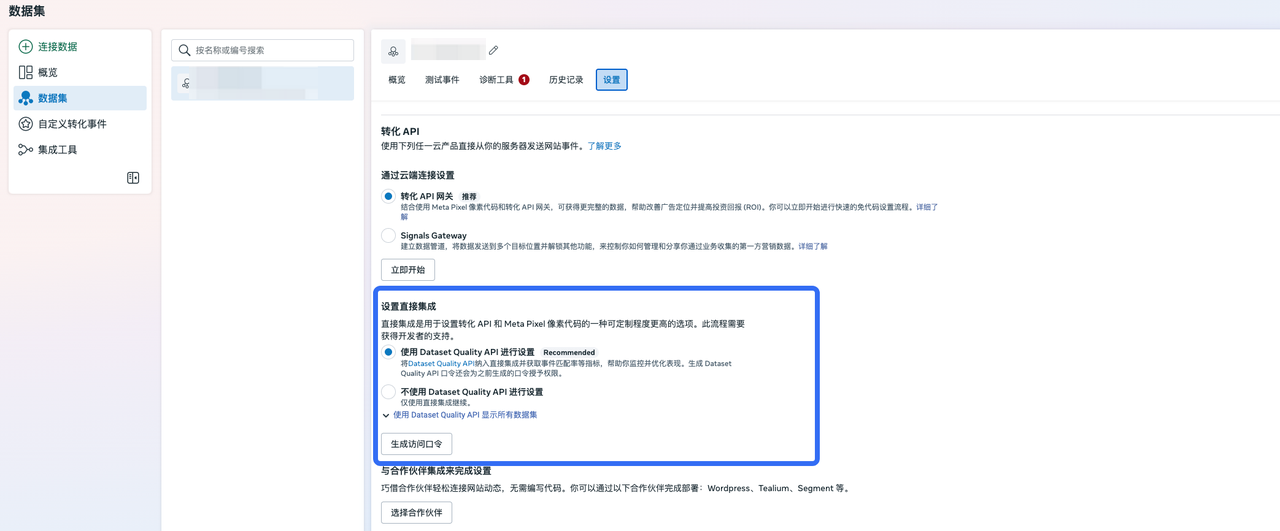1280x531 pixels.
Task: Click the magnifier icon in search box
Action: pyautogui.click(x=185, y=50)
